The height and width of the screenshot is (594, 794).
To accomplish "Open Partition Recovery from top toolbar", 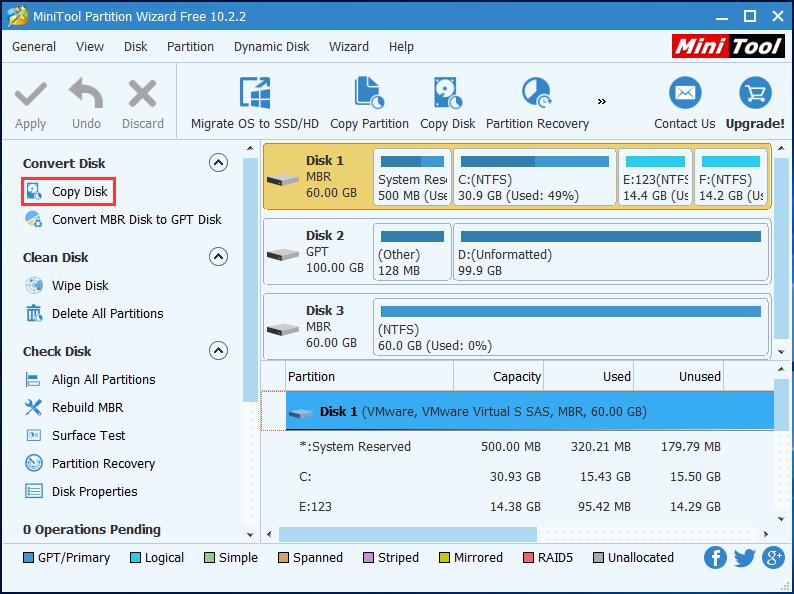I will click(537, 105).
